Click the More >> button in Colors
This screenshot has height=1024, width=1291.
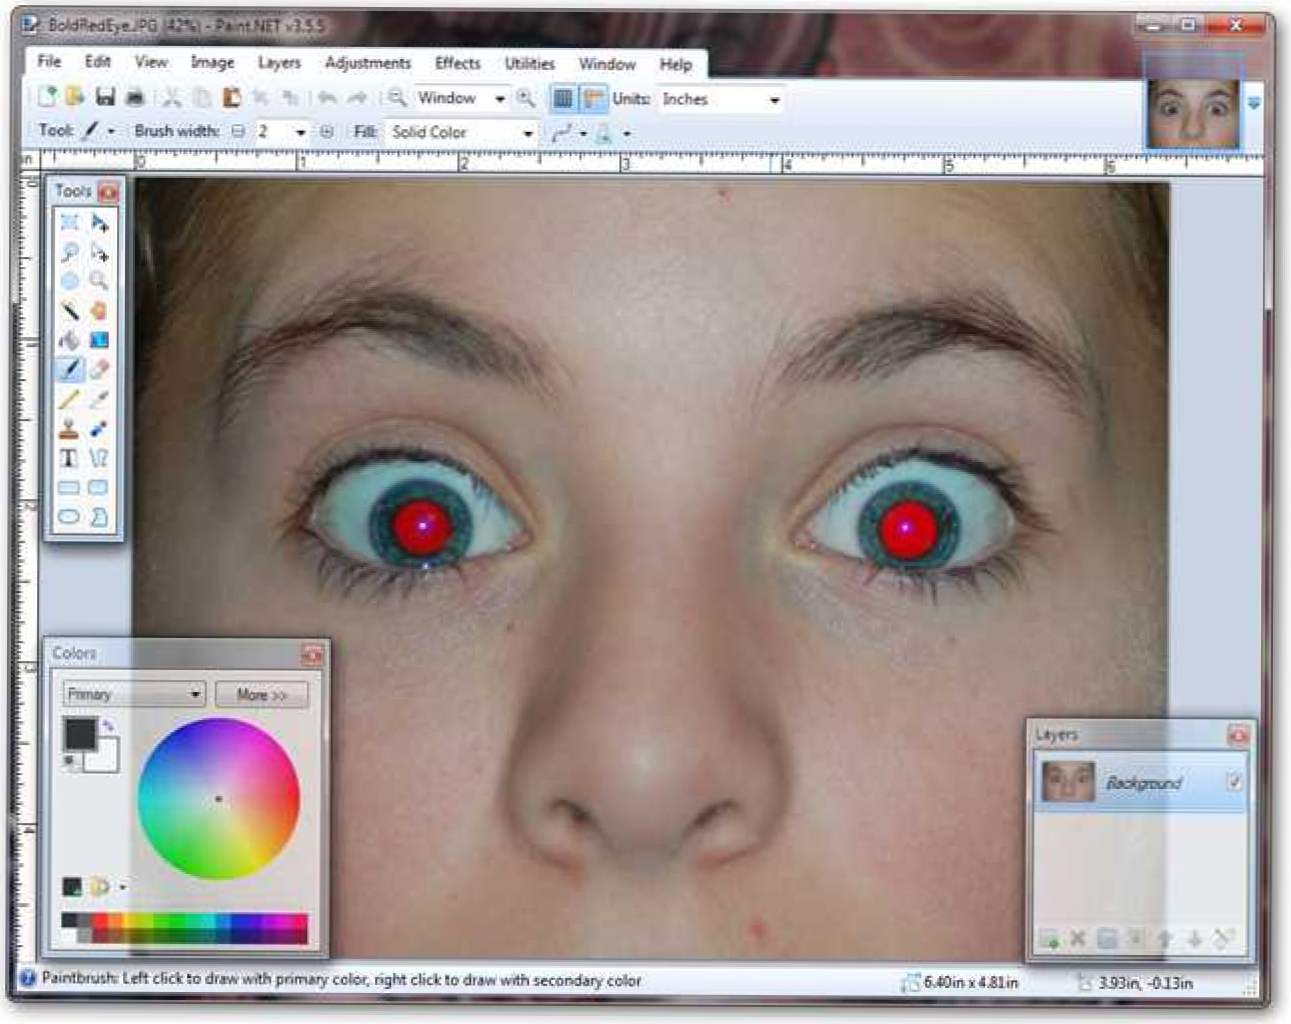(x=262, y=694)
